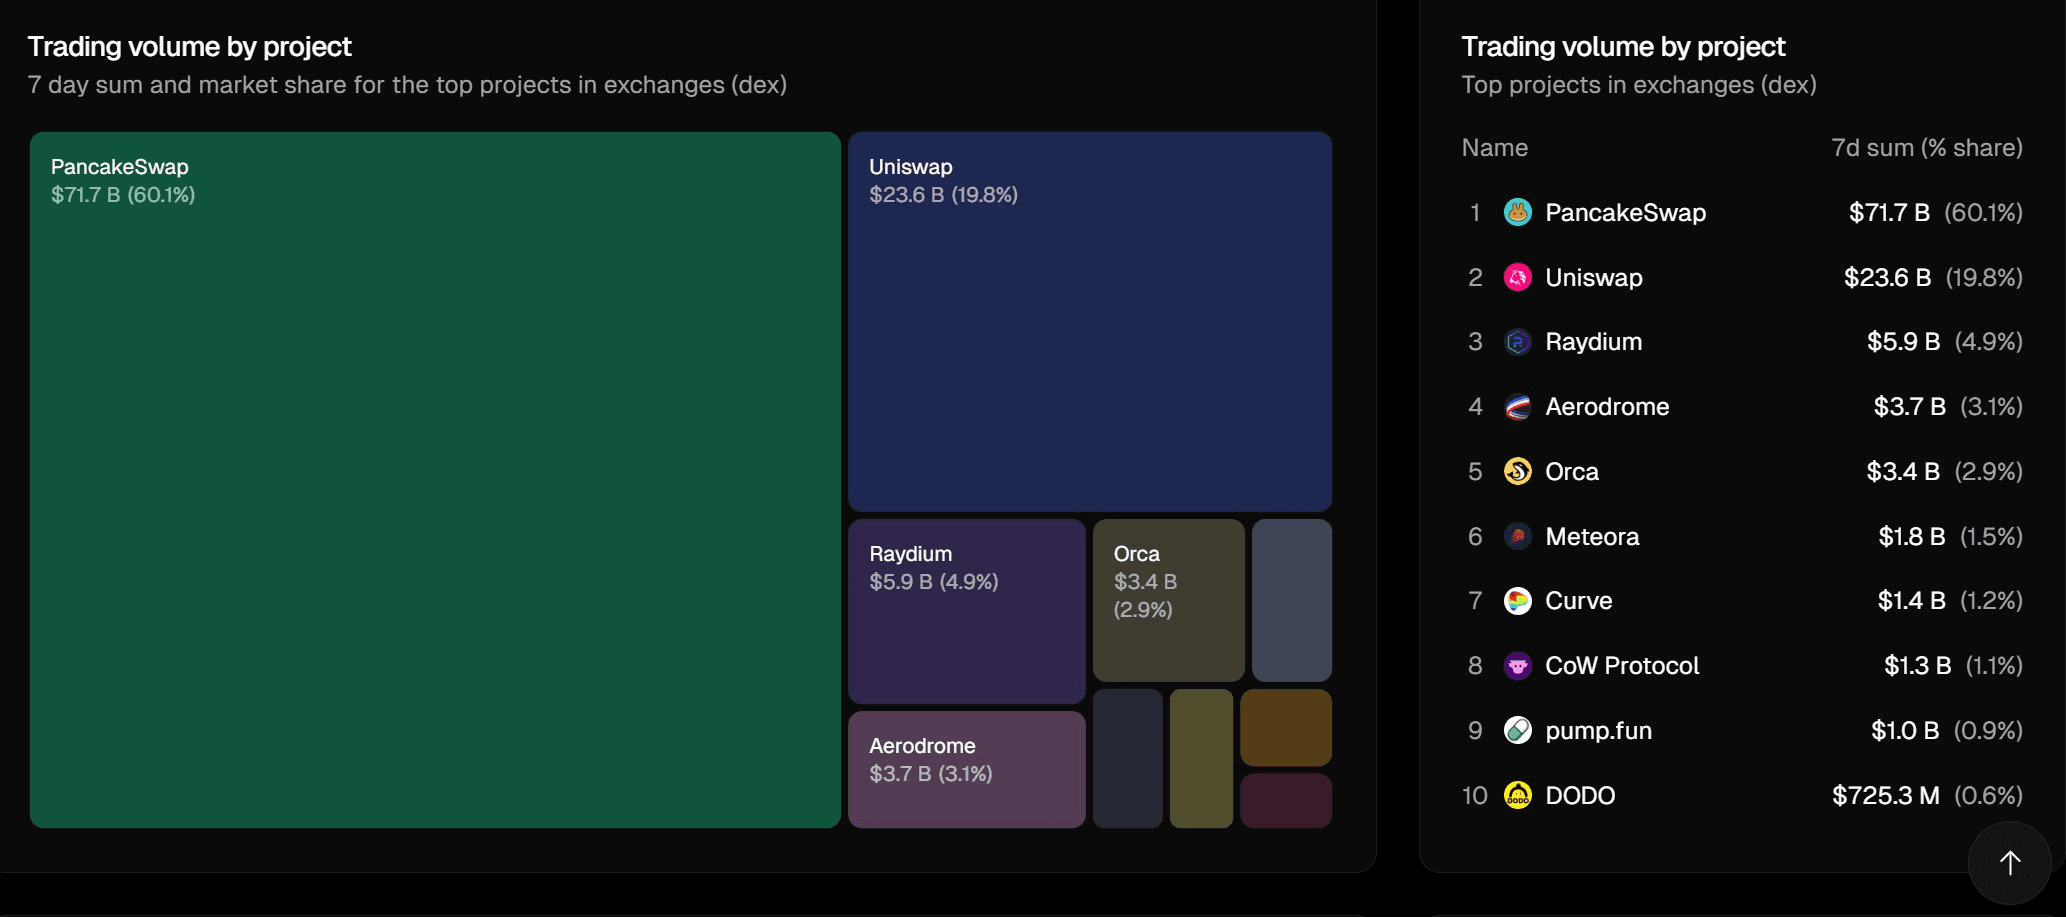Click the '$5.9 B' value in the table
2066x917 pixels.
pos(1903,342)
